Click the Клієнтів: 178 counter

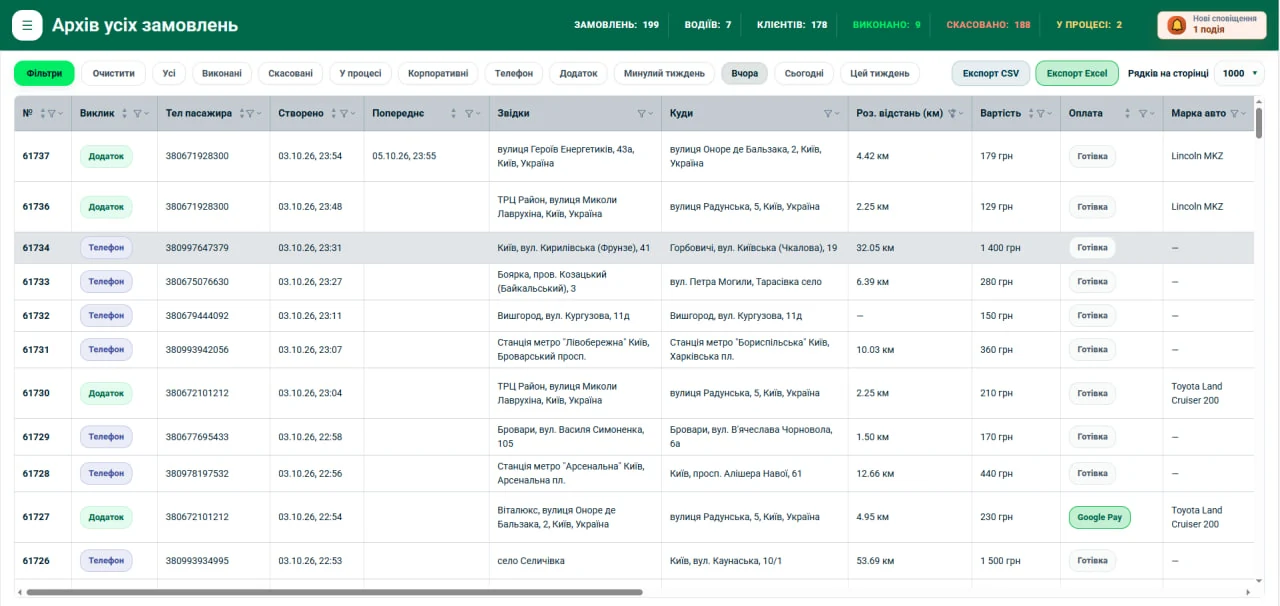(792, 25)
